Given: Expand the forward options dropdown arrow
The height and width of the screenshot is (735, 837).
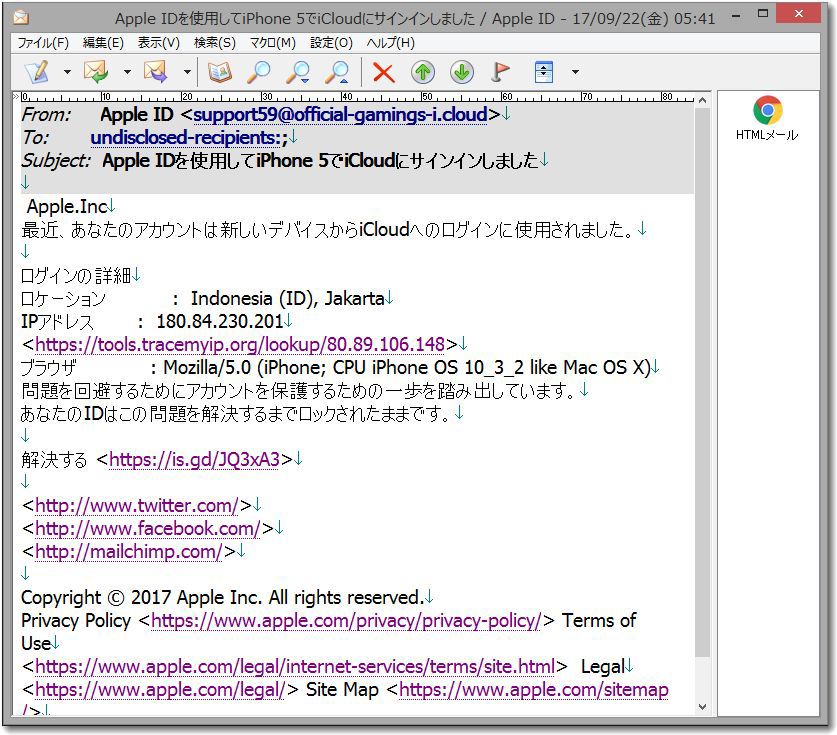Looking at the screenshot, I should 187,72.
